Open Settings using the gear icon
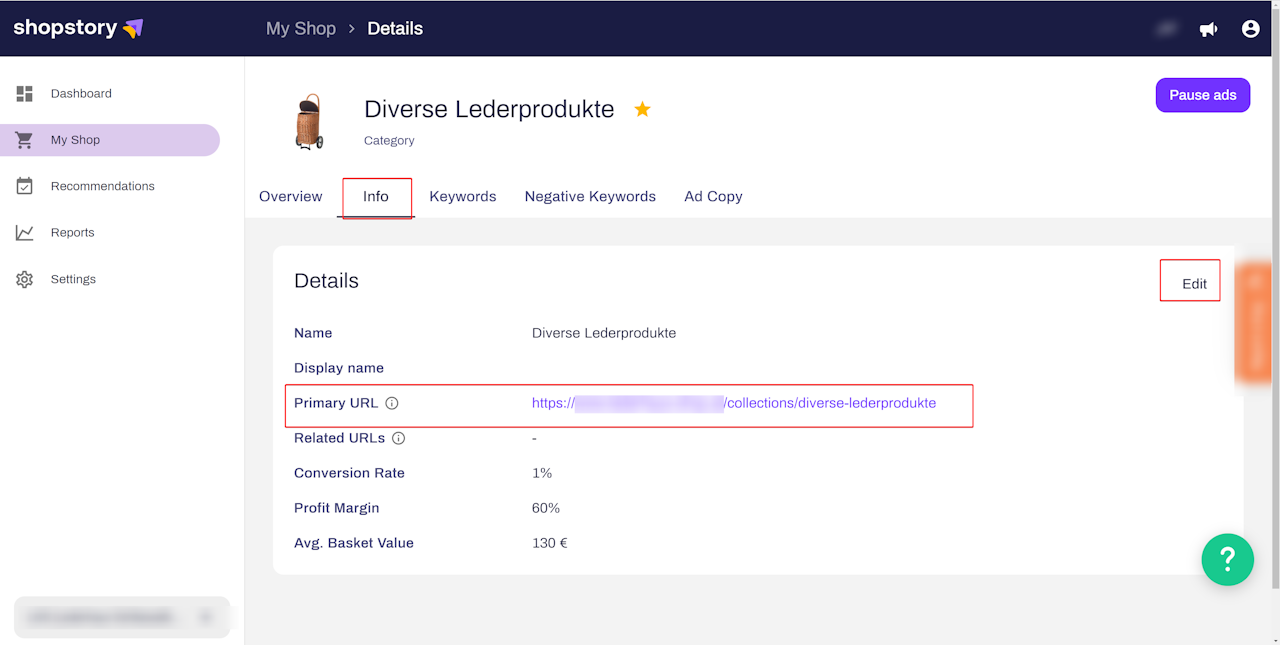The height and width of the screenshot is (645, 1280). point(25,280)
